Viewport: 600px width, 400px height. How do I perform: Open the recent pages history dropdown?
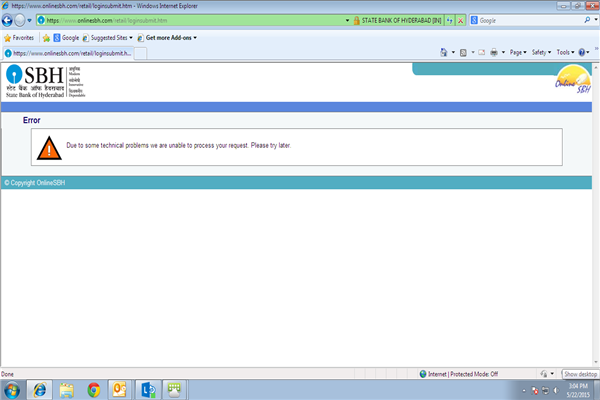coord(29,21)
